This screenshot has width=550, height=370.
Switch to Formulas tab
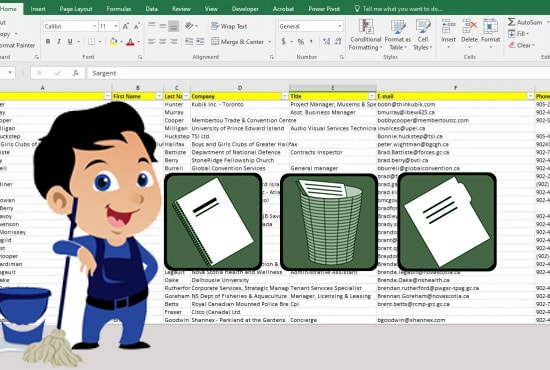(119, 9)
